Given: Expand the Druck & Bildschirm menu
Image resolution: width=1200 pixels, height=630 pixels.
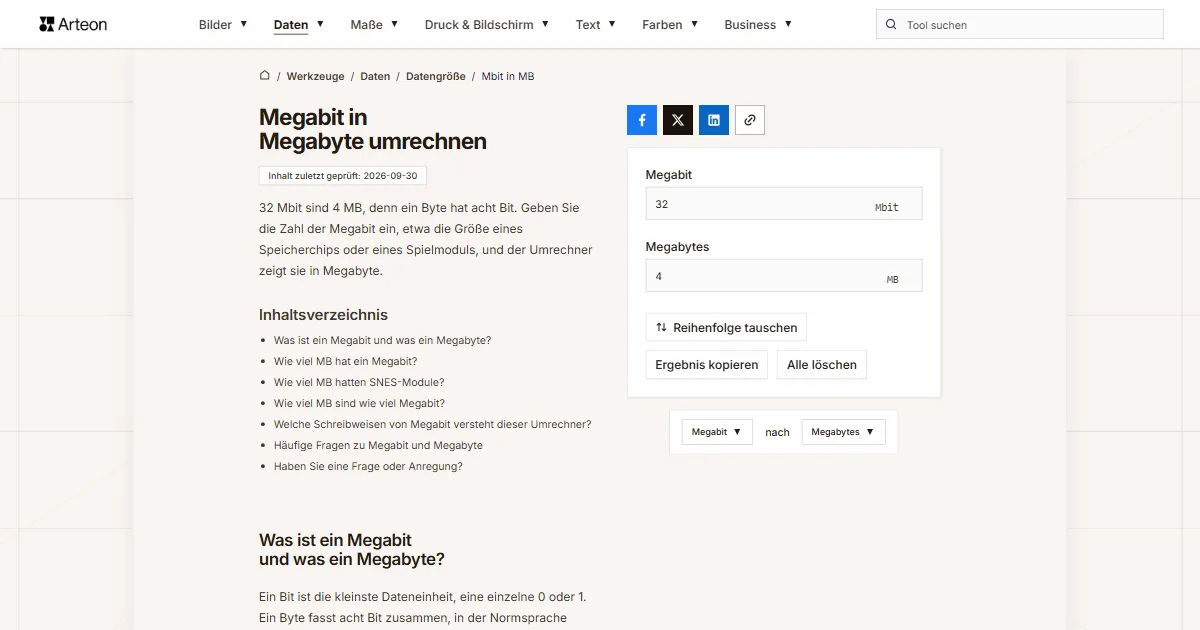Looking at the screenshot, I should pyautogui.click(x=488, y=24).
